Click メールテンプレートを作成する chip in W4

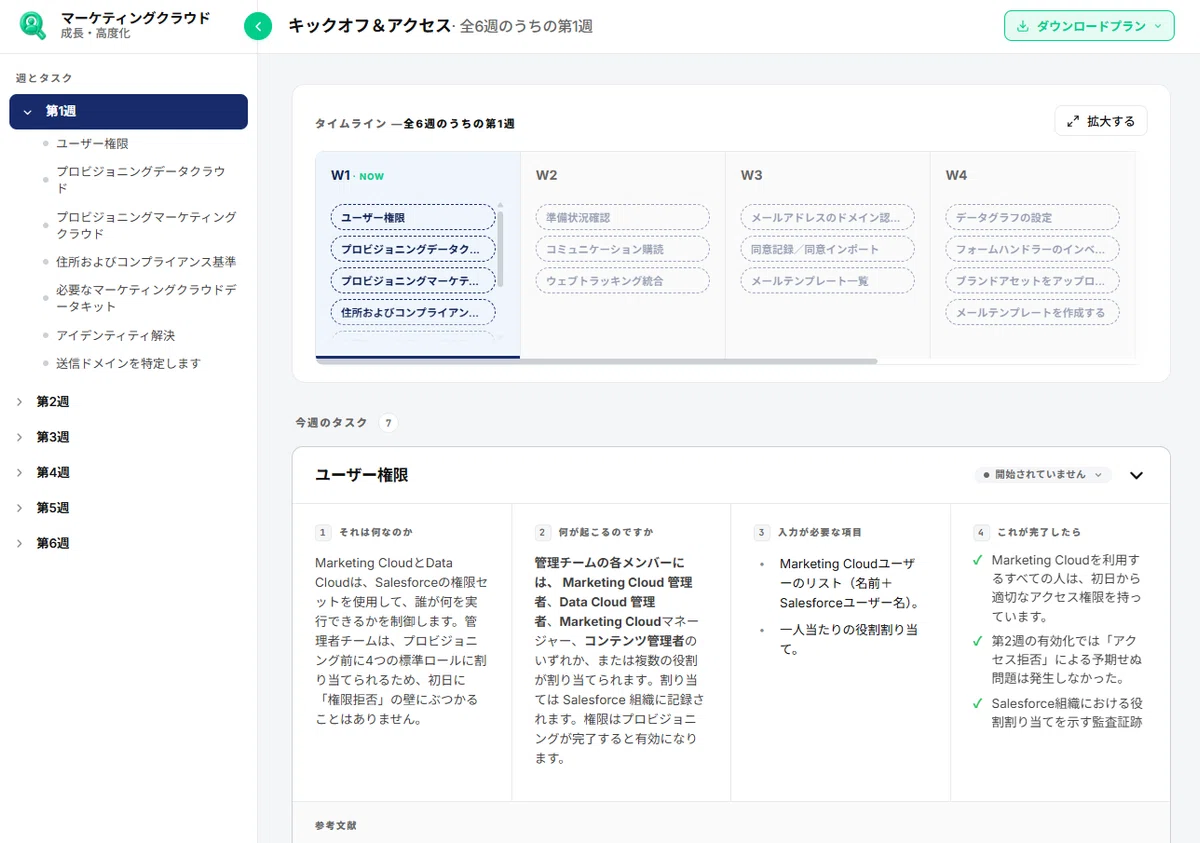[1032, 313]
